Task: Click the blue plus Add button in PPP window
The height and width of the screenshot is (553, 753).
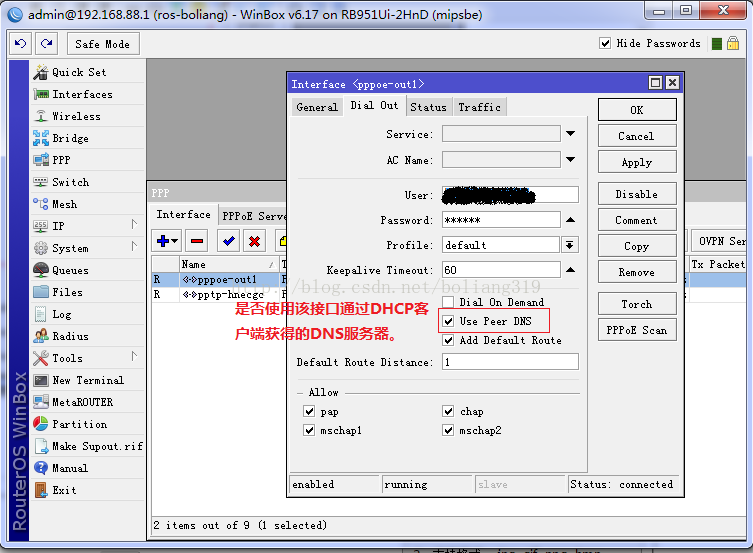Action: pyautogui.click(x=167, y=240)
